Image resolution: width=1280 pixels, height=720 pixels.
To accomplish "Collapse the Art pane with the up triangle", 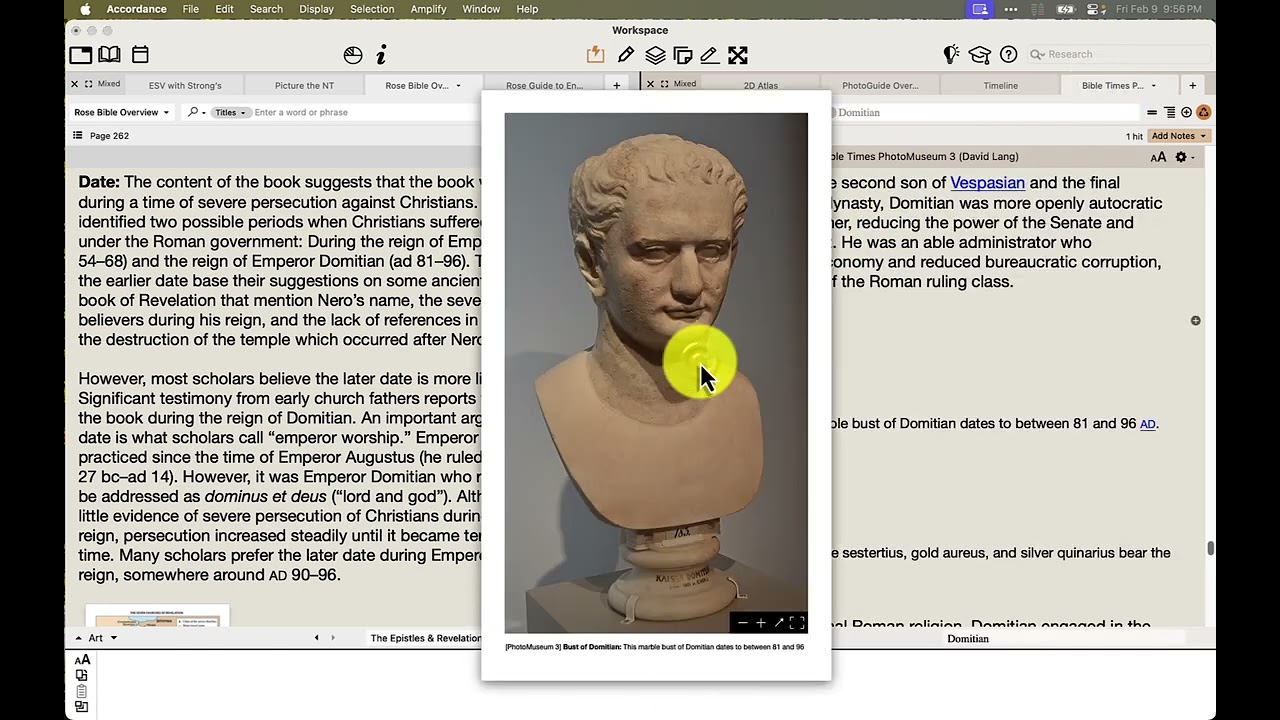I will (78, 637).
